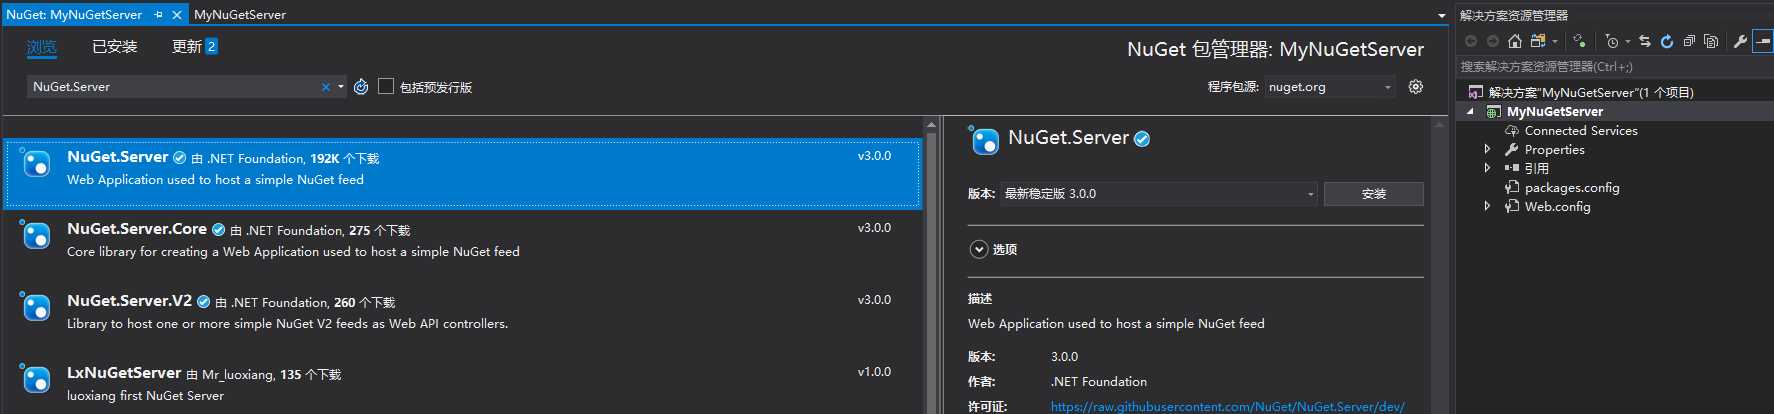The width and height of the screenshot is (1774, 414).
Task: Expand the pending changes filter dropdown arrow
Action: pos(1627,41)
